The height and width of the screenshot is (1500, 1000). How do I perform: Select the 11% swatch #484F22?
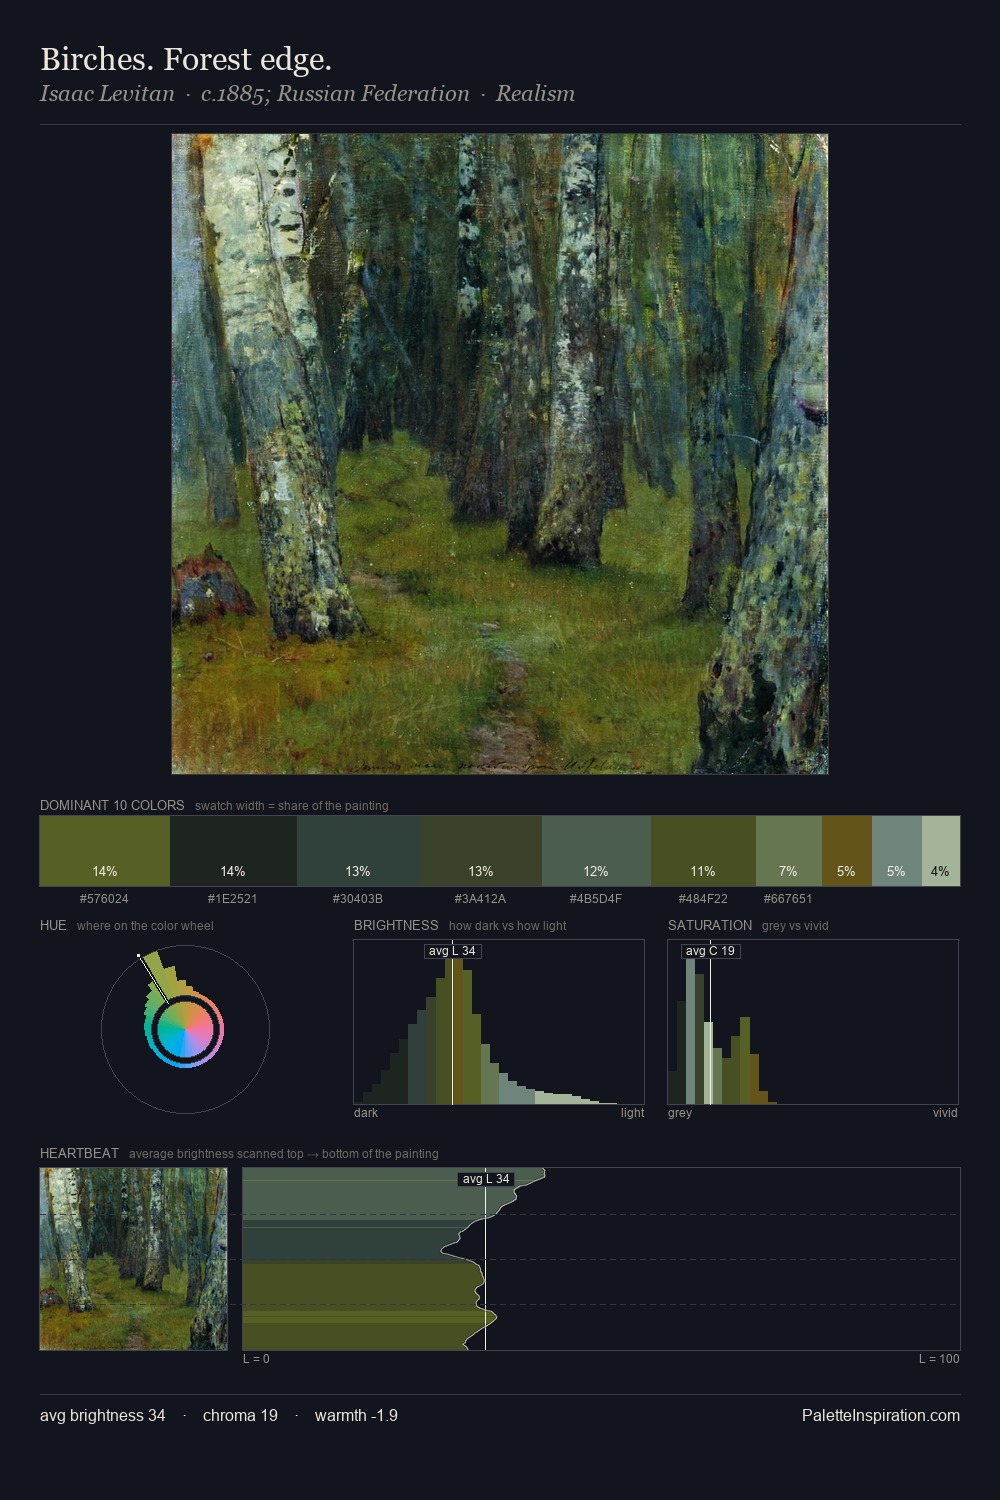point(703,851)
